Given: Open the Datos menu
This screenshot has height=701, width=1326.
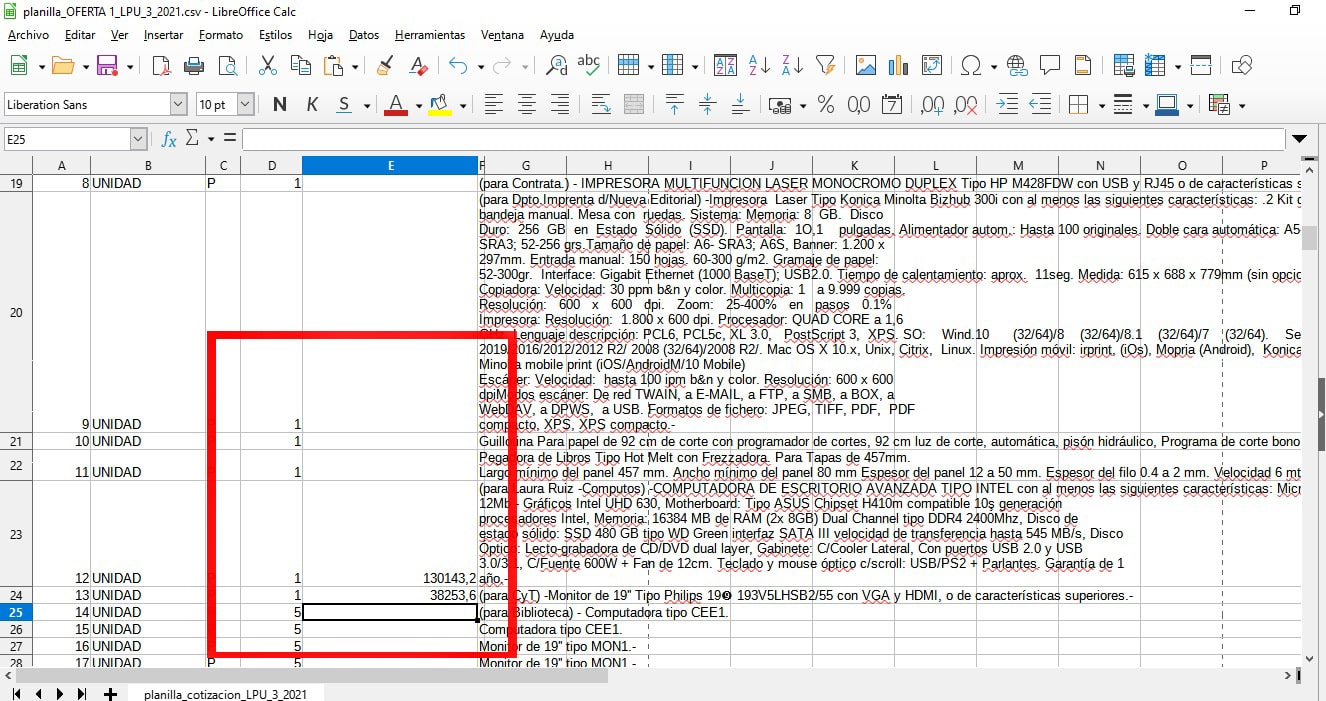Looking at the screenshot, I should point(364,35).
